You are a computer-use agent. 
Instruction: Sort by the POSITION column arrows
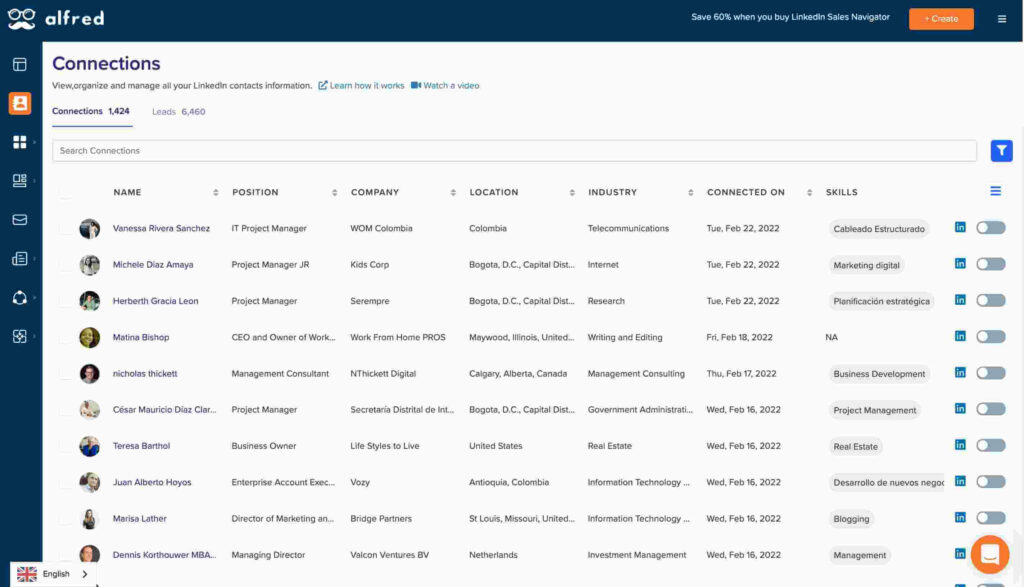click(334, 193)
